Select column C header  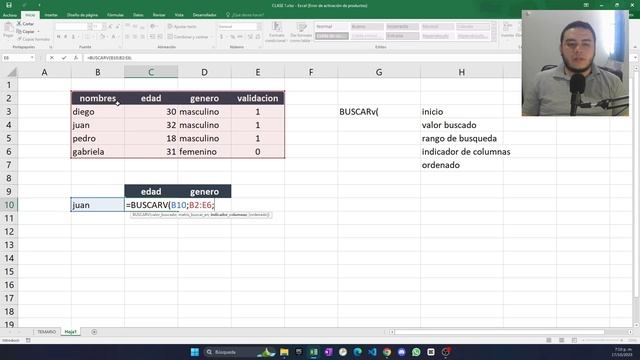click(x=151, y=72)
